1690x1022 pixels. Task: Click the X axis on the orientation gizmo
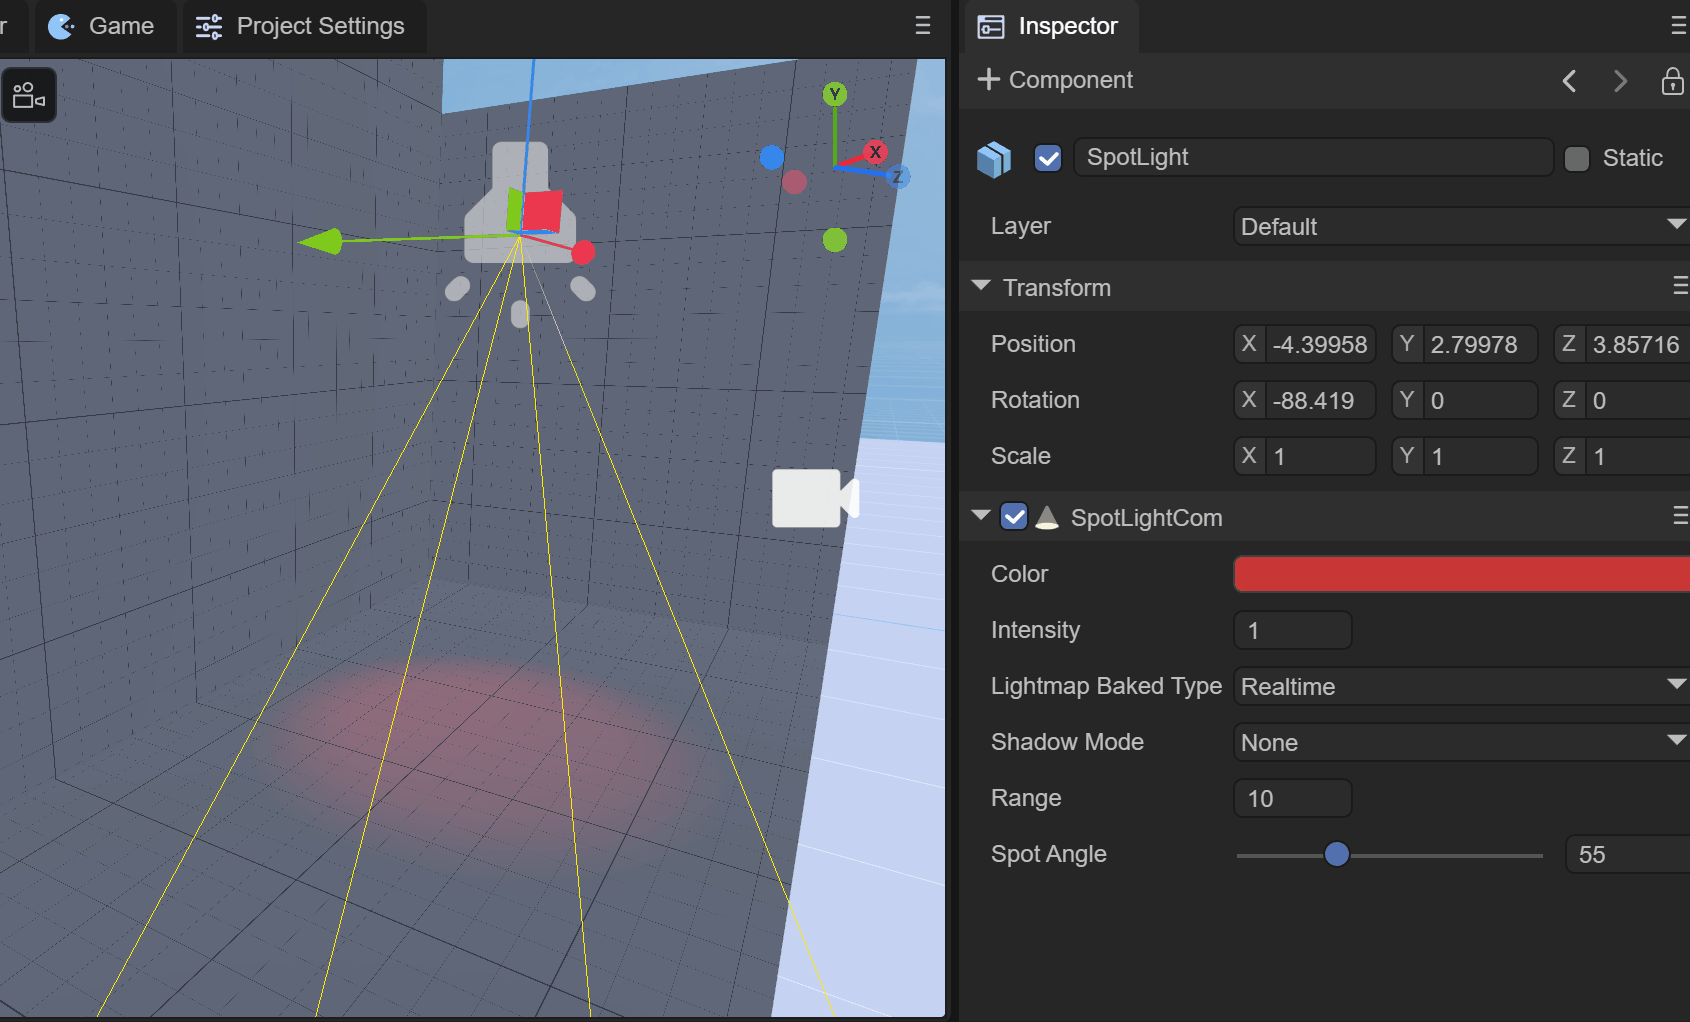875,152
